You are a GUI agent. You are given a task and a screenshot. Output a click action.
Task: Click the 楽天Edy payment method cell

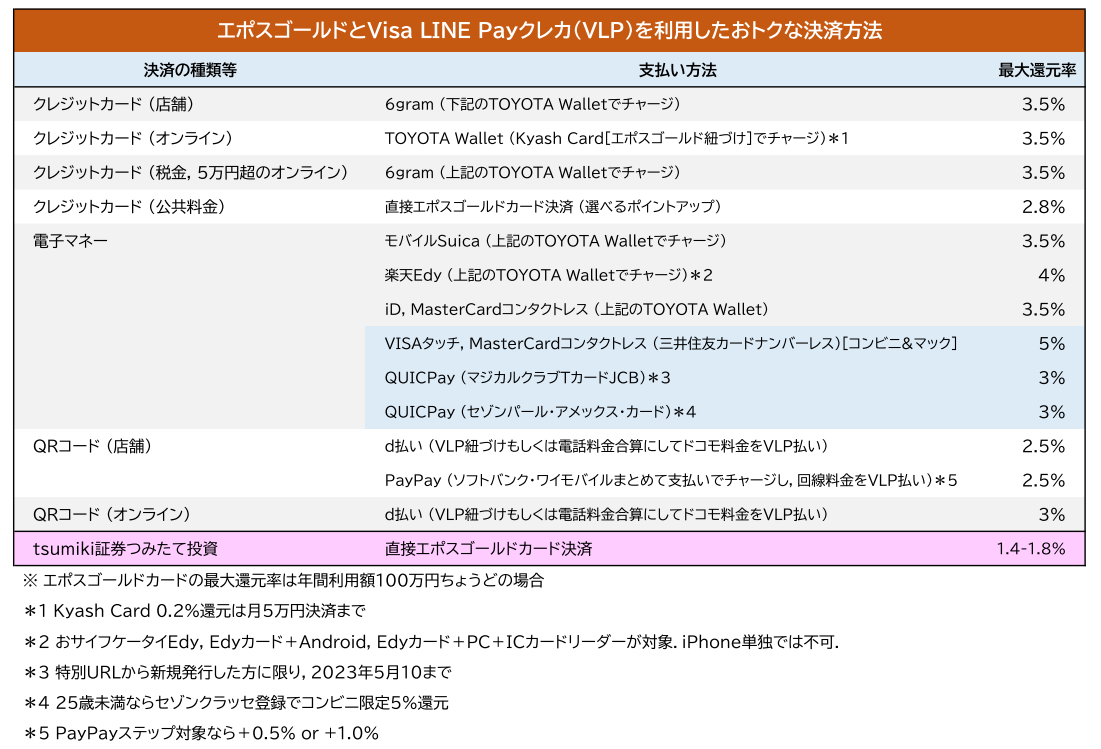548,275
